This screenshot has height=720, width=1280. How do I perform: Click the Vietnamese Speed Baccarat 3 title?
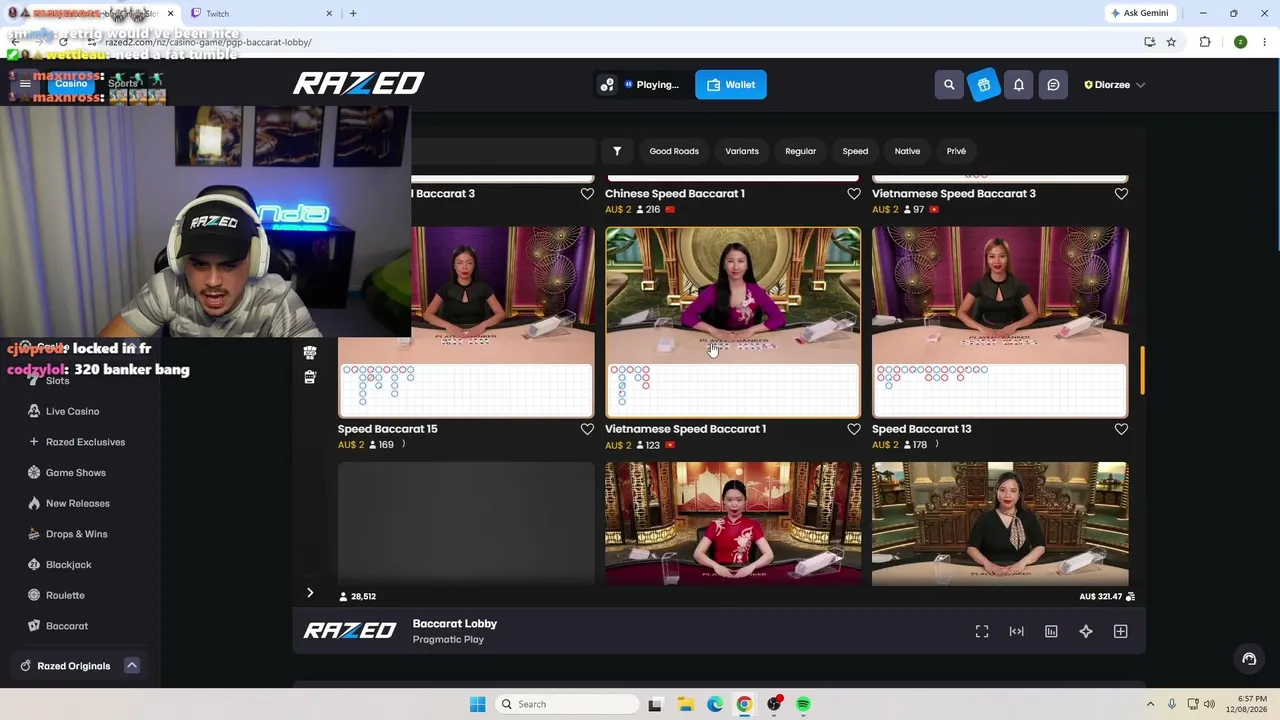tap(954, 194)
